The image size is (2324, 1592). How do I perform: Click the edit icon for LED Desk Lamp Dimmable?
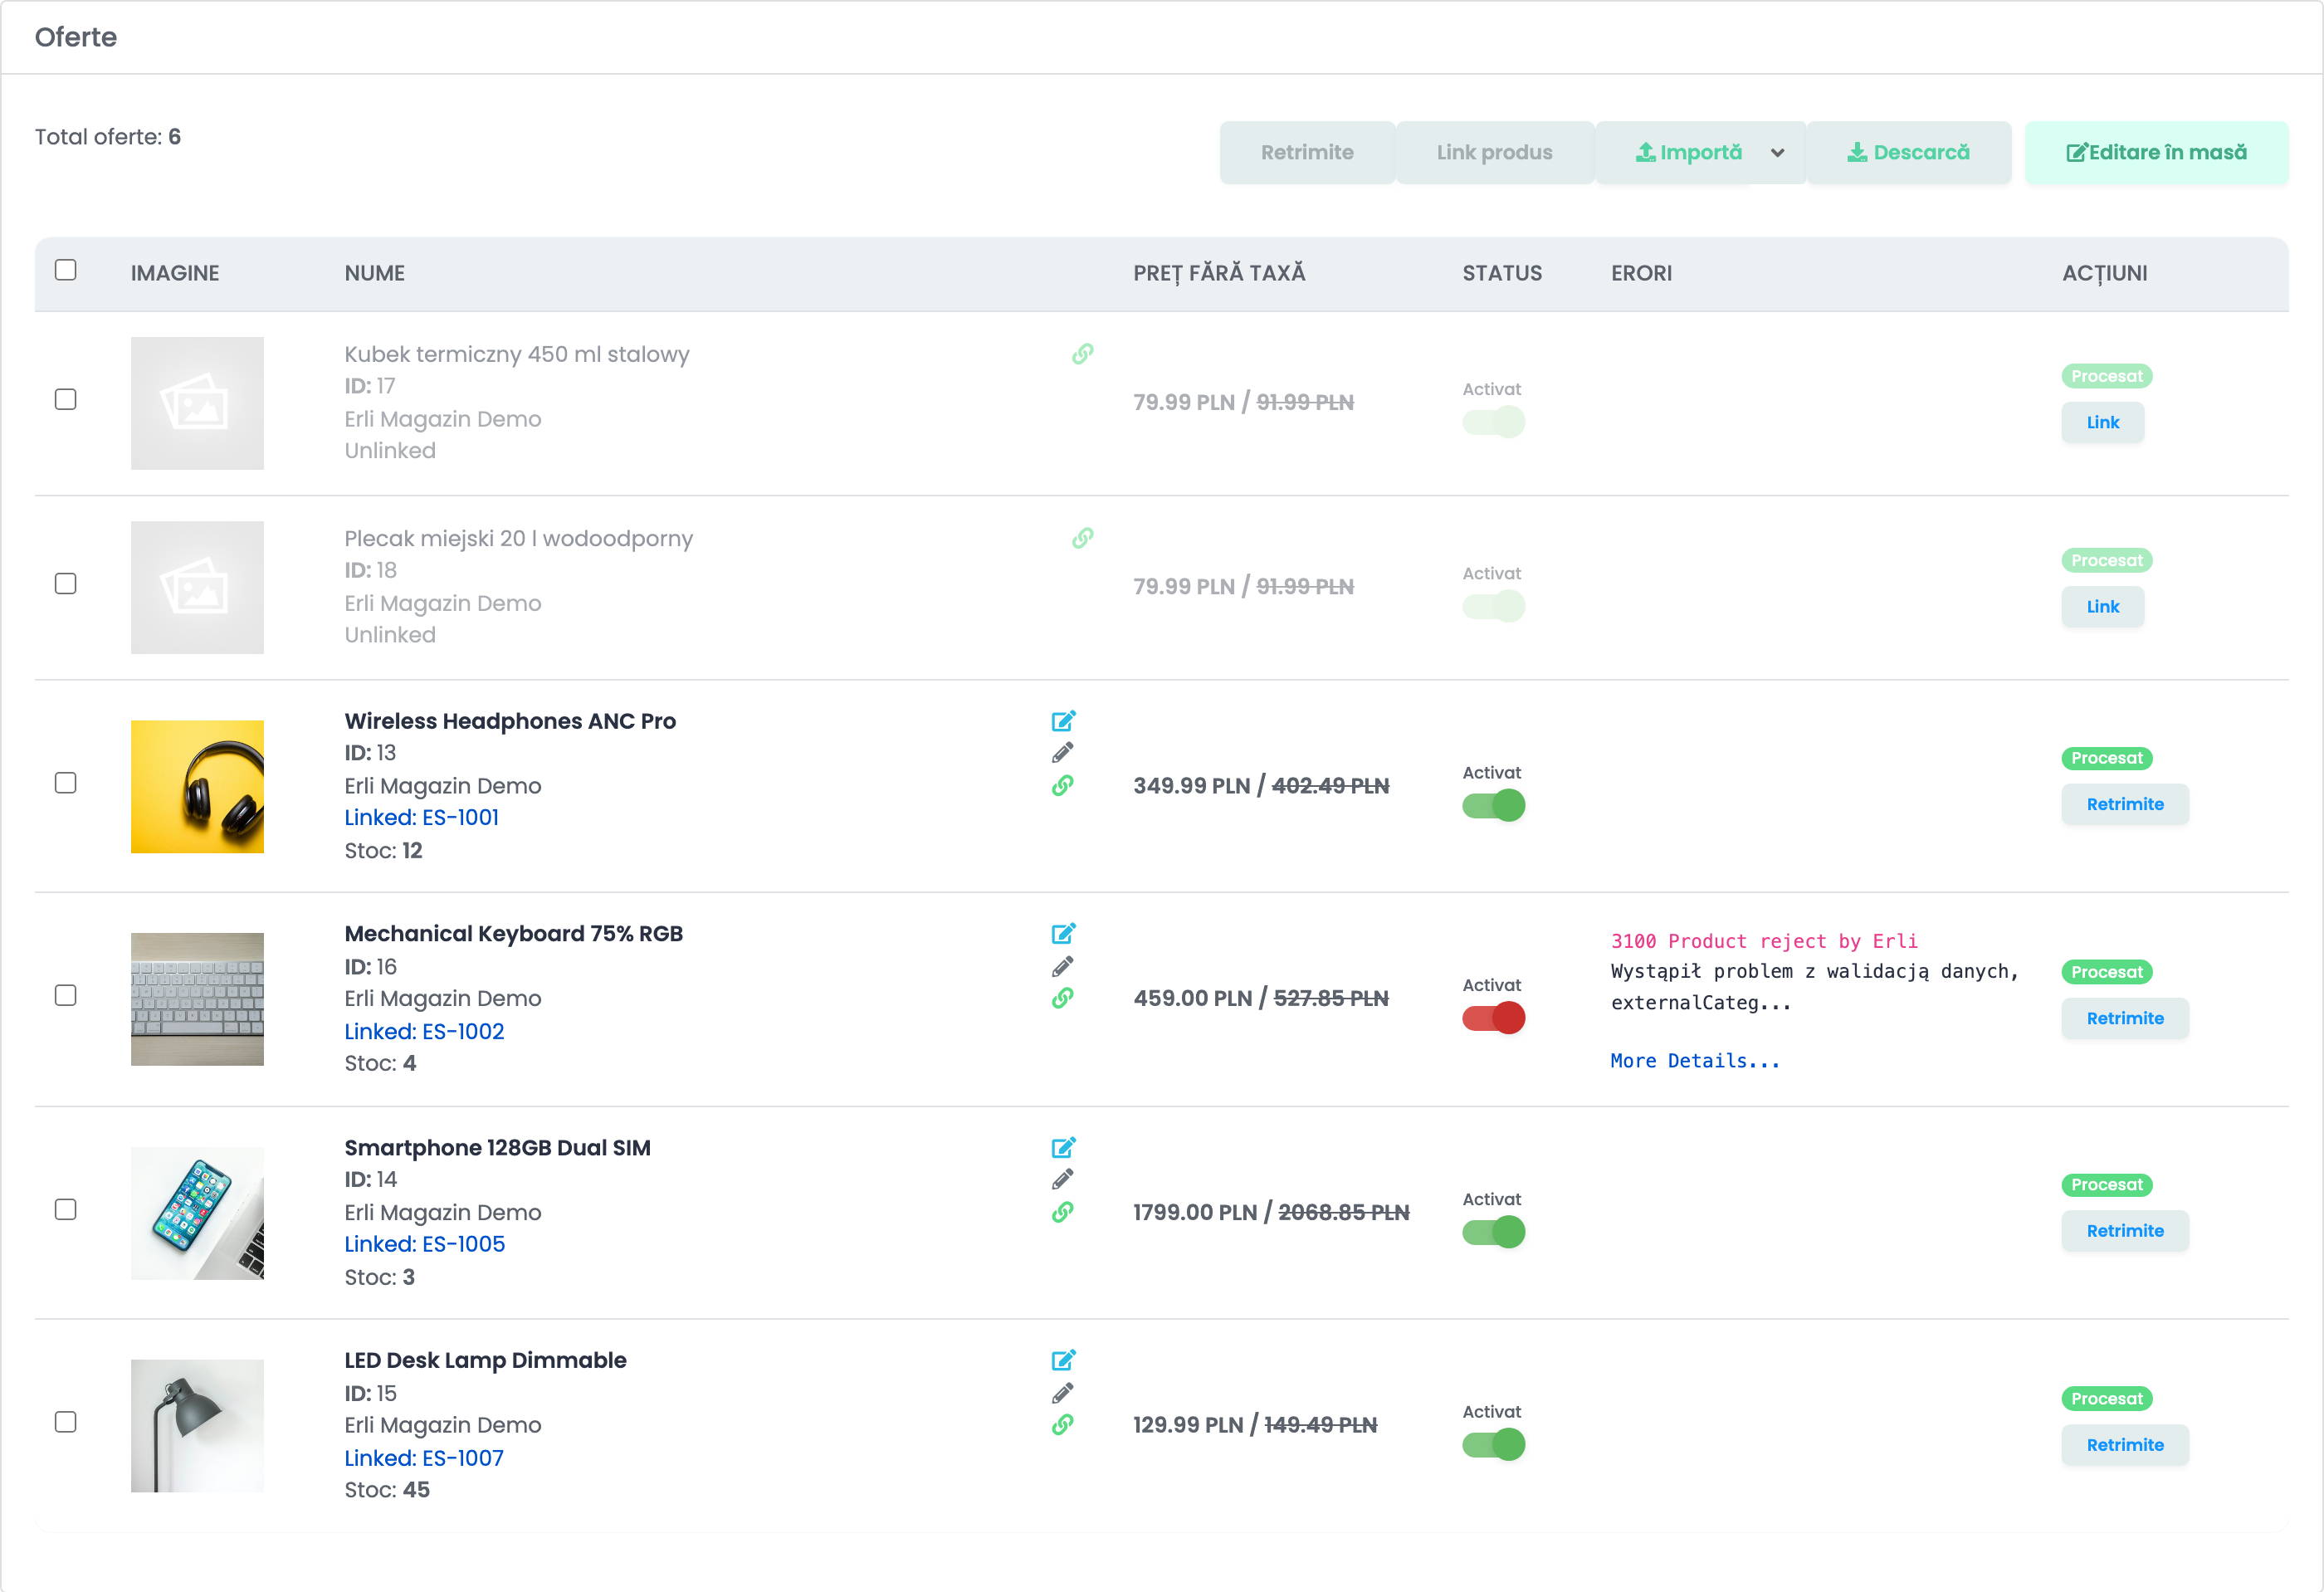(1063, 1360)
